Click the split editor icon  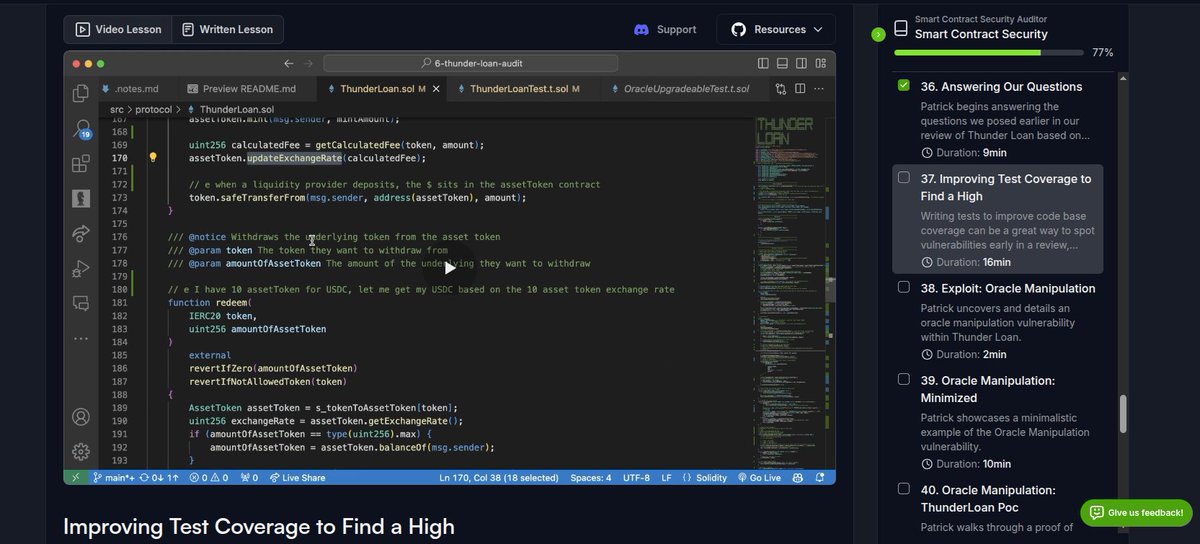(x=802, y=89)
